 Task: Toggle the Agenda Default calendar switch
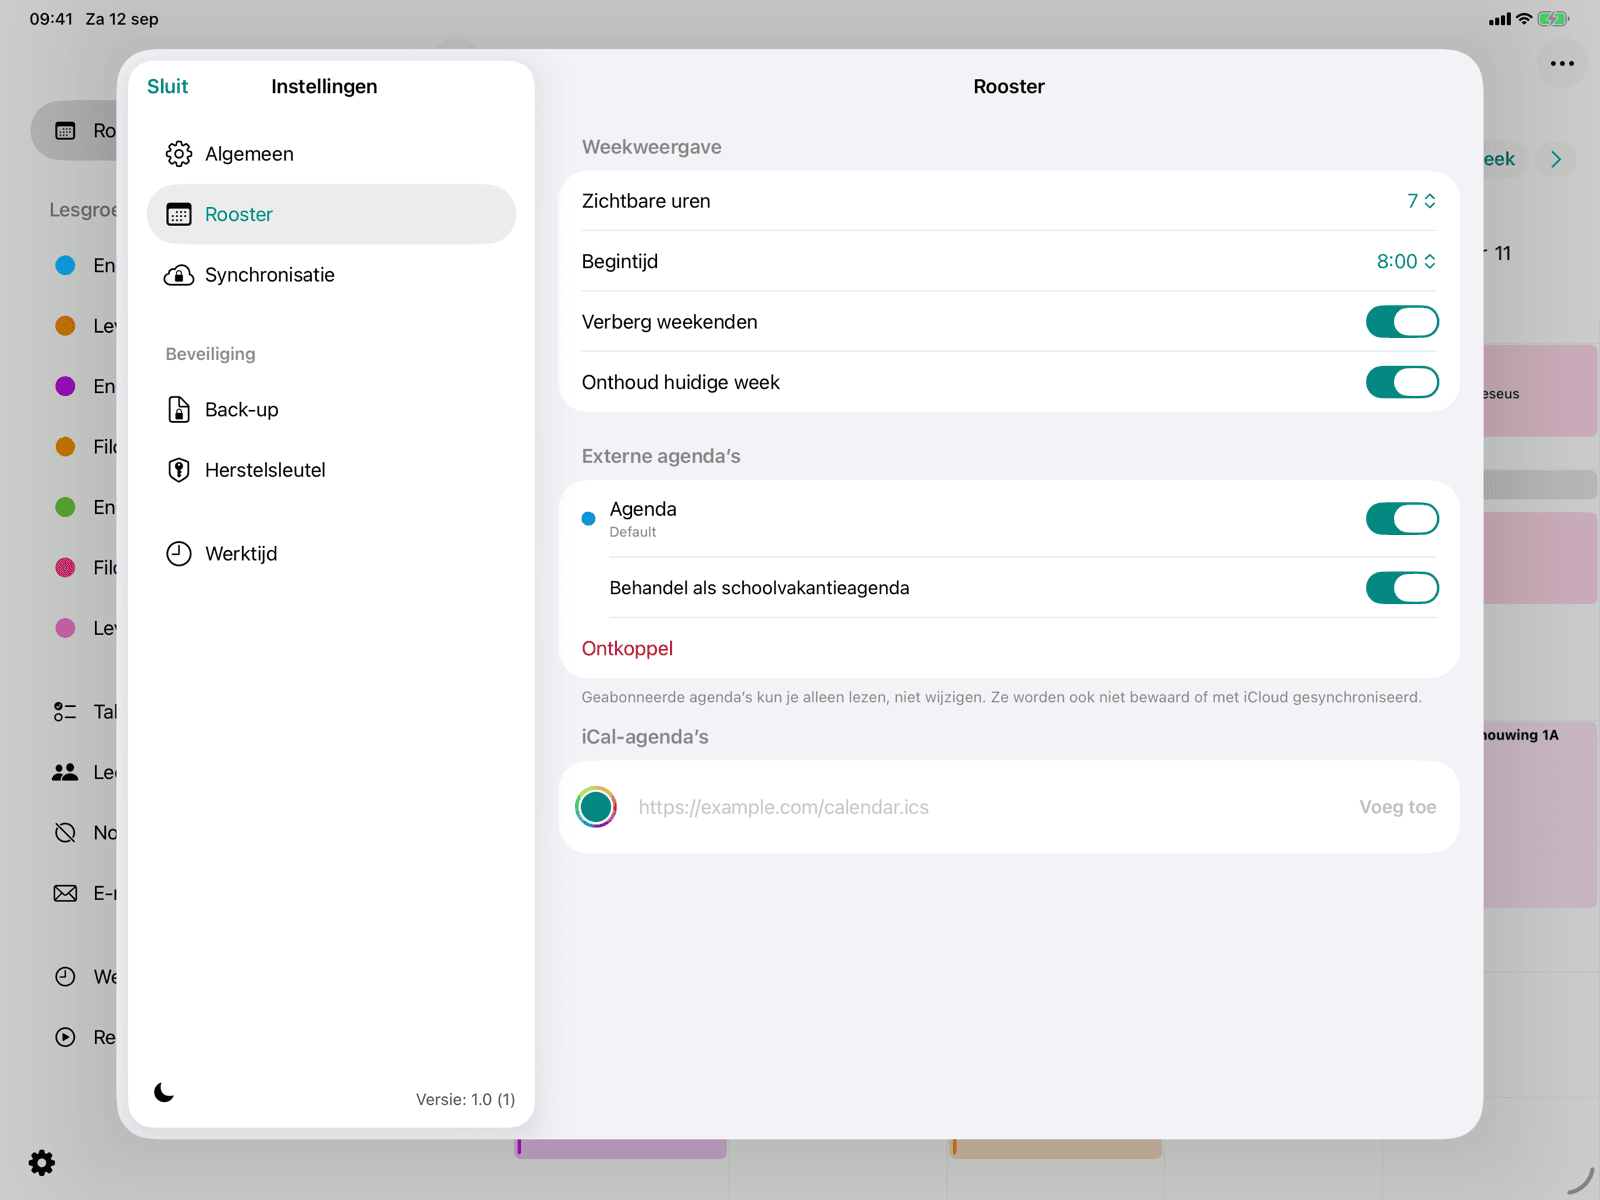(x=1402, y=519)
